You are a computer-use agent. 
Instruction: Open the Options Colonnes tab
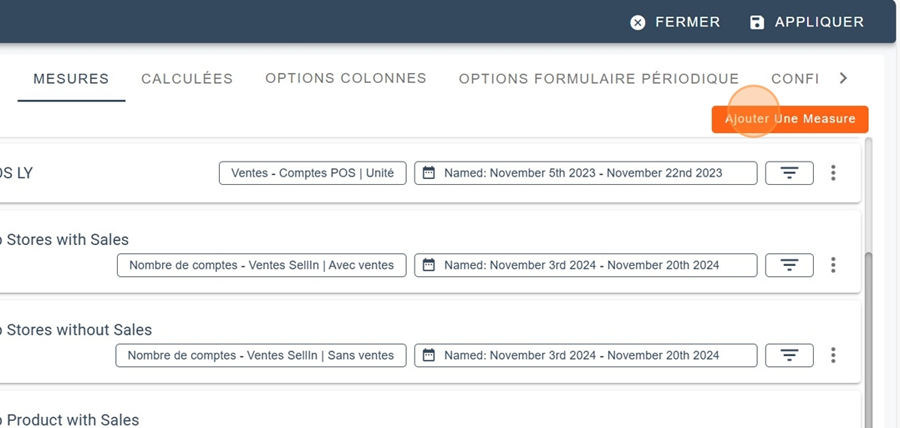[x=346, y=79]
